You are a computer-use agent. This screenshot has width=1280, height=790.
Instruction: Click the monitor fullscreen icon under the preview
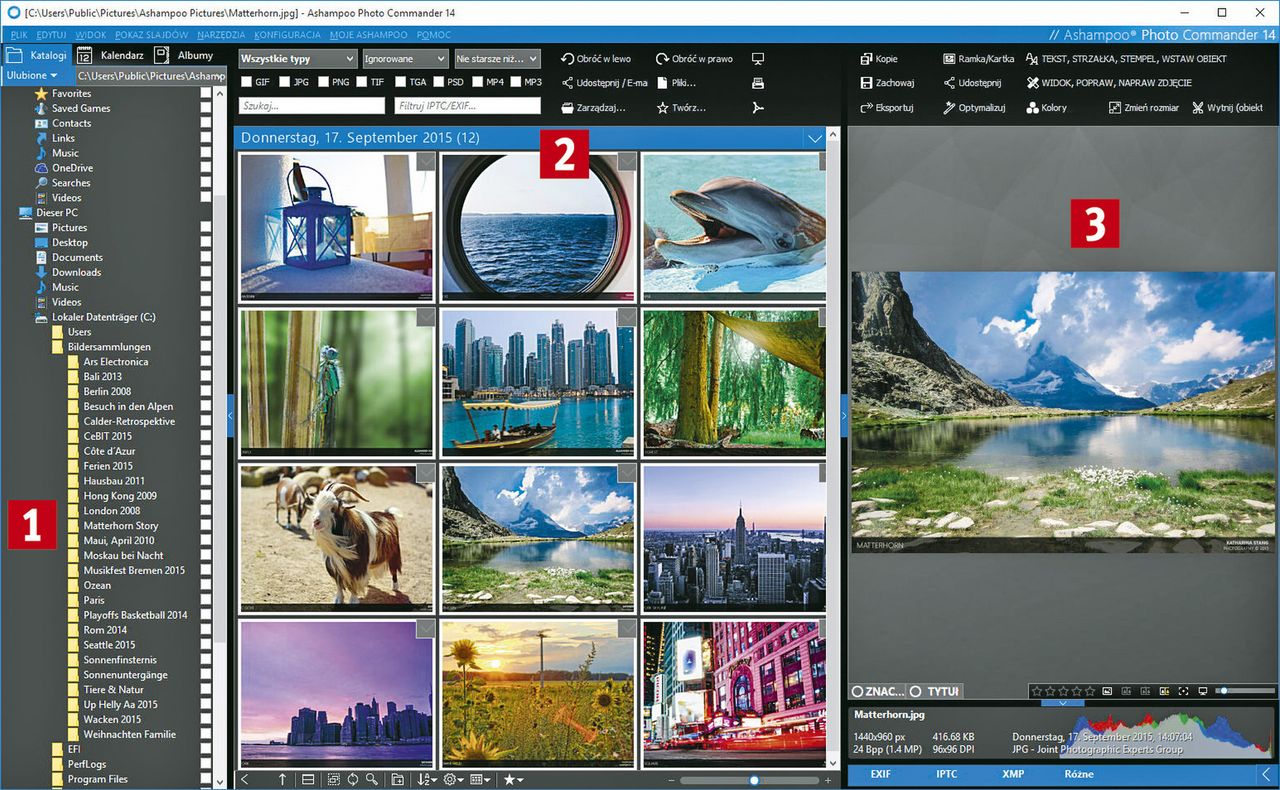[x=1203, y=691]
